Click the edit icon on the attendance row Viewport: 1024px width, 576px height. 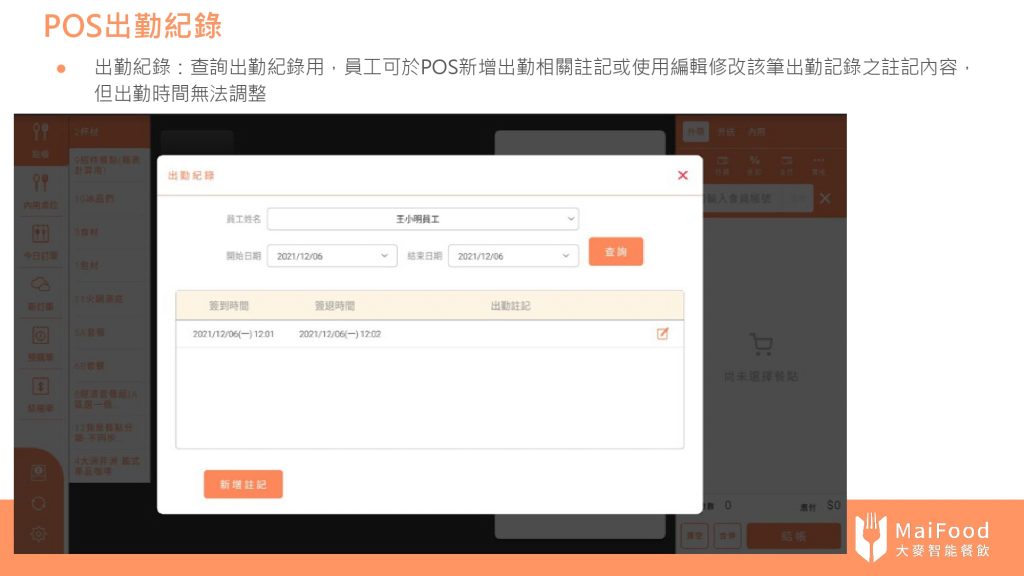point(662,334)
